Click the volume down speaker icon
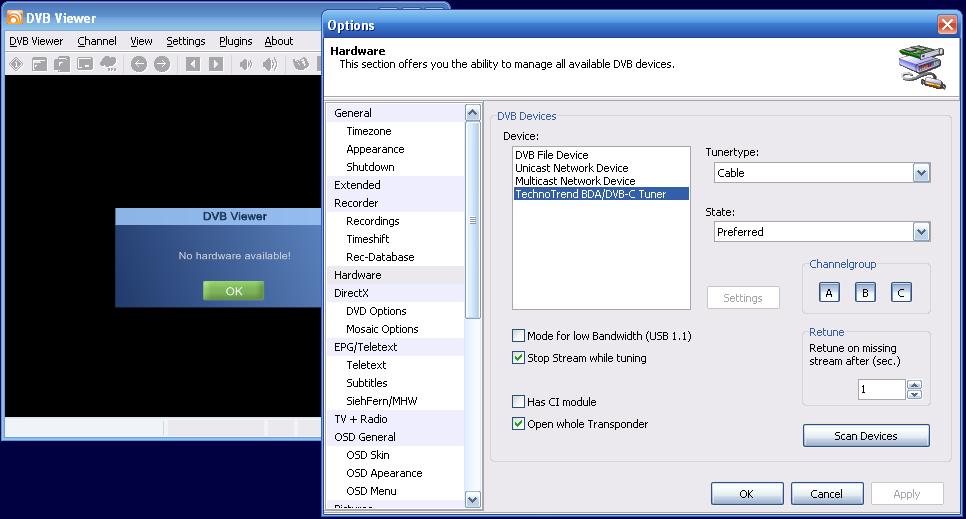Screen dimensions: 966x519 click(x=246, y=64)
